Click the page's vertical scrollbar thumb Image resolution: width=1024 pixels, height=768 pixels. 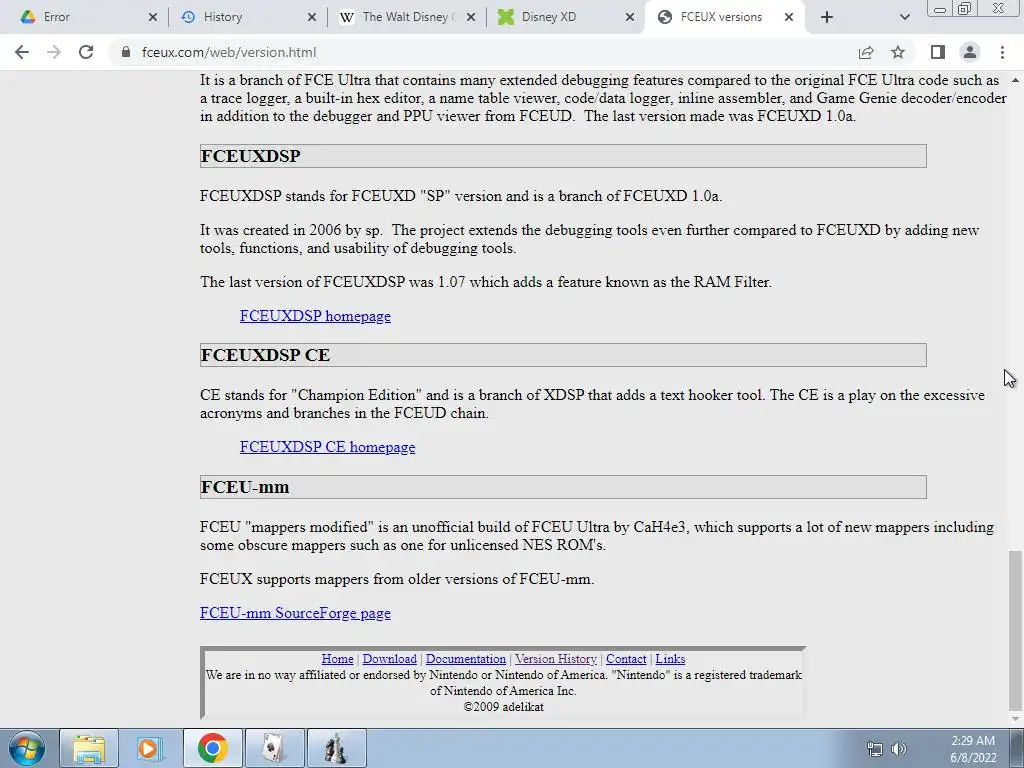(1015, 630)
